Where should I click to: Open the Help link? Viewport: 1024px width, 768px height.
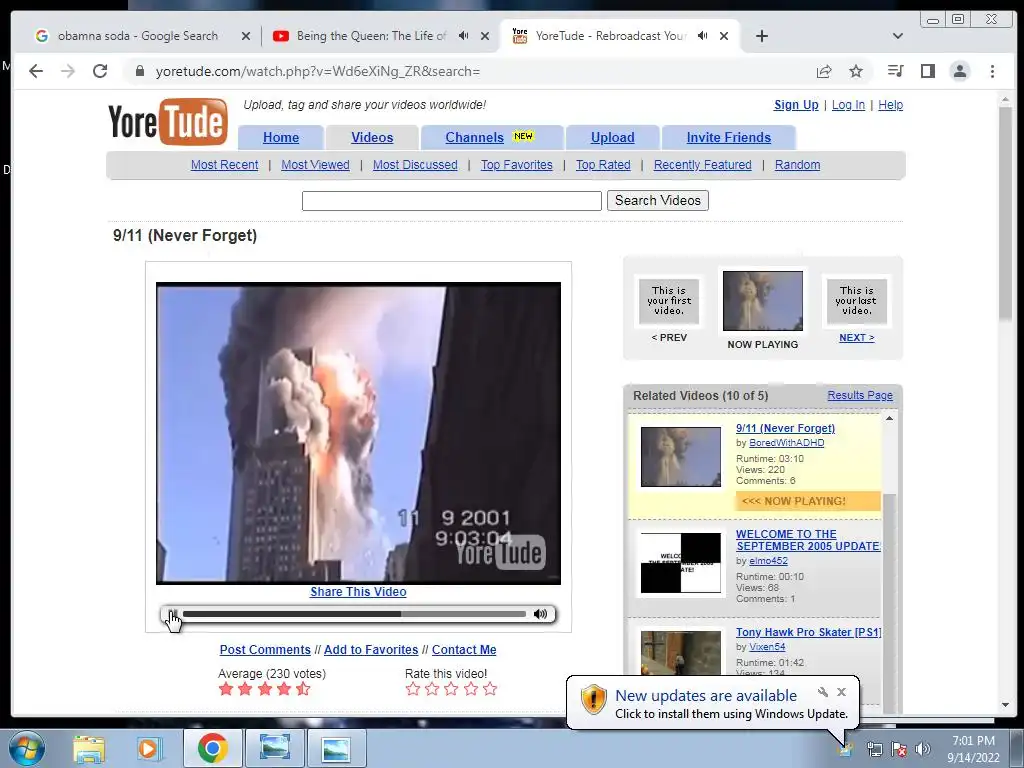click(890, 104)
